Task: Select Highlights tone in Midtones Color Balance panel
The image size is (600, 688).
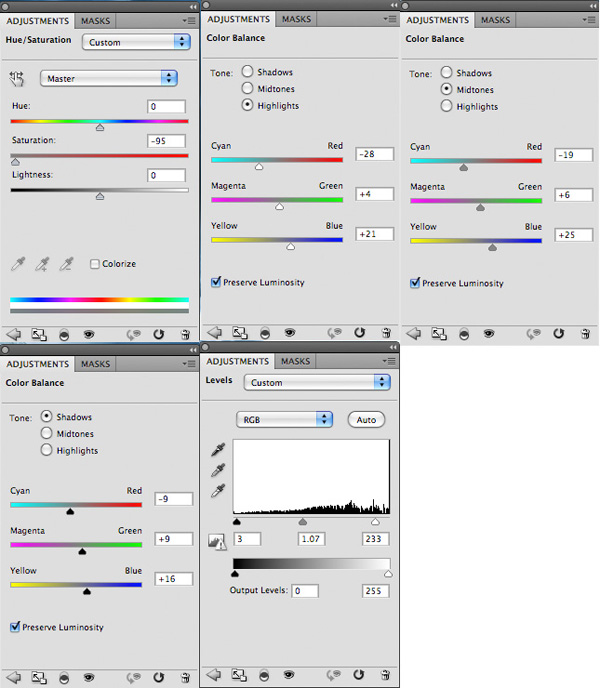Action: [446, 106]
